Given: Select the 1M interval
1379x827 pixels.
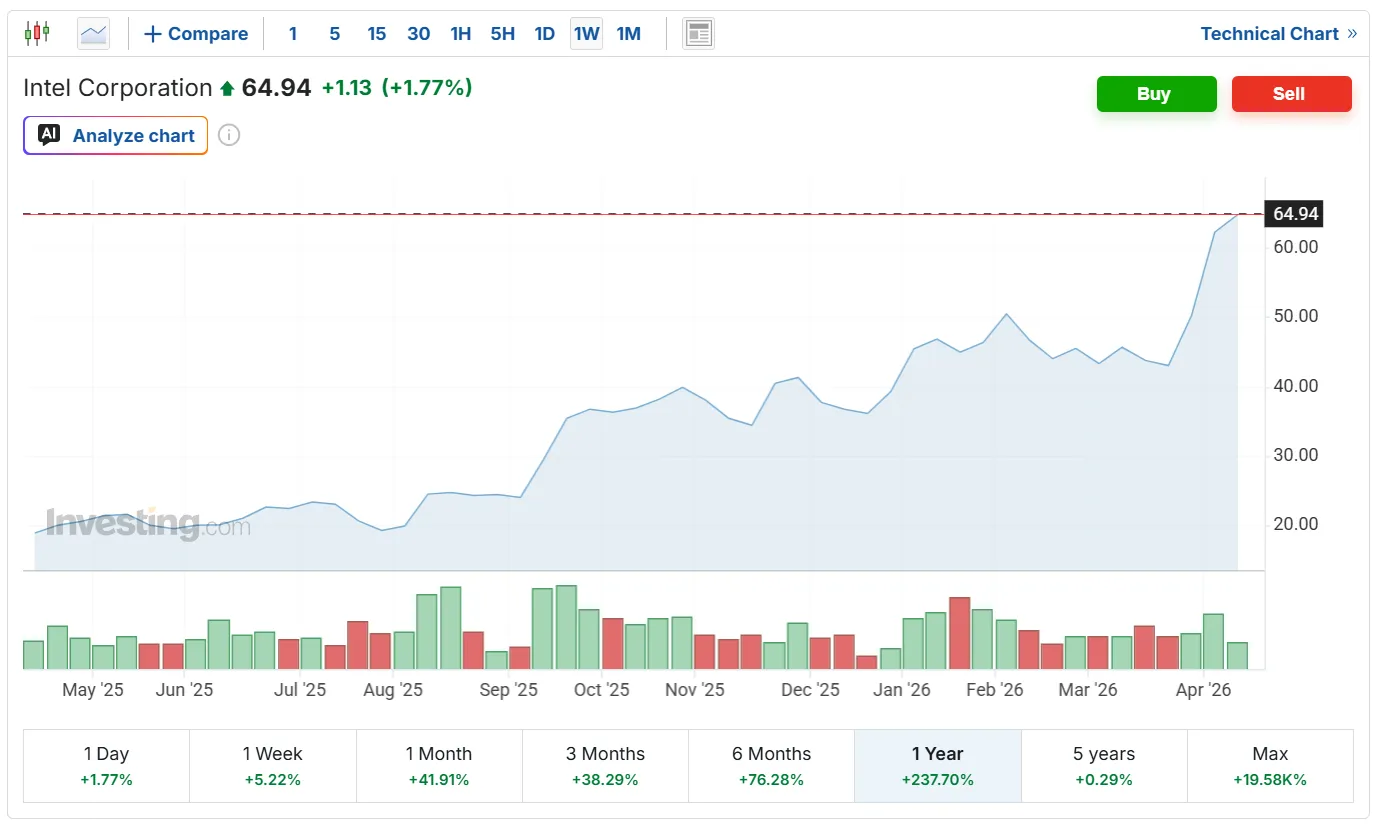Looking at the screenshot, I should (x=628, y=34).
